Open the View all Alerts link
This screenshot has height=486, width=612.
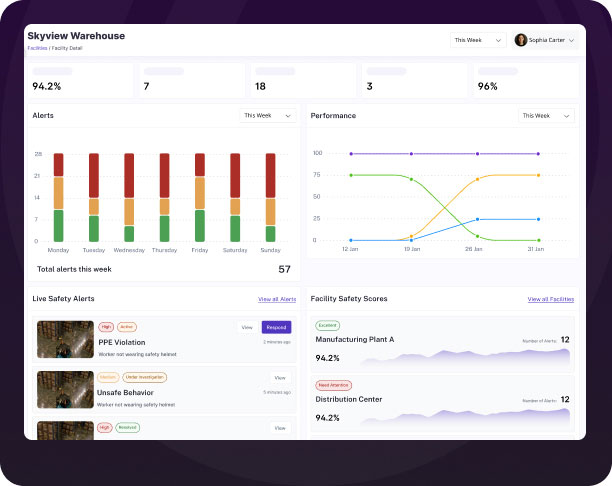click(x=277, y=299)
